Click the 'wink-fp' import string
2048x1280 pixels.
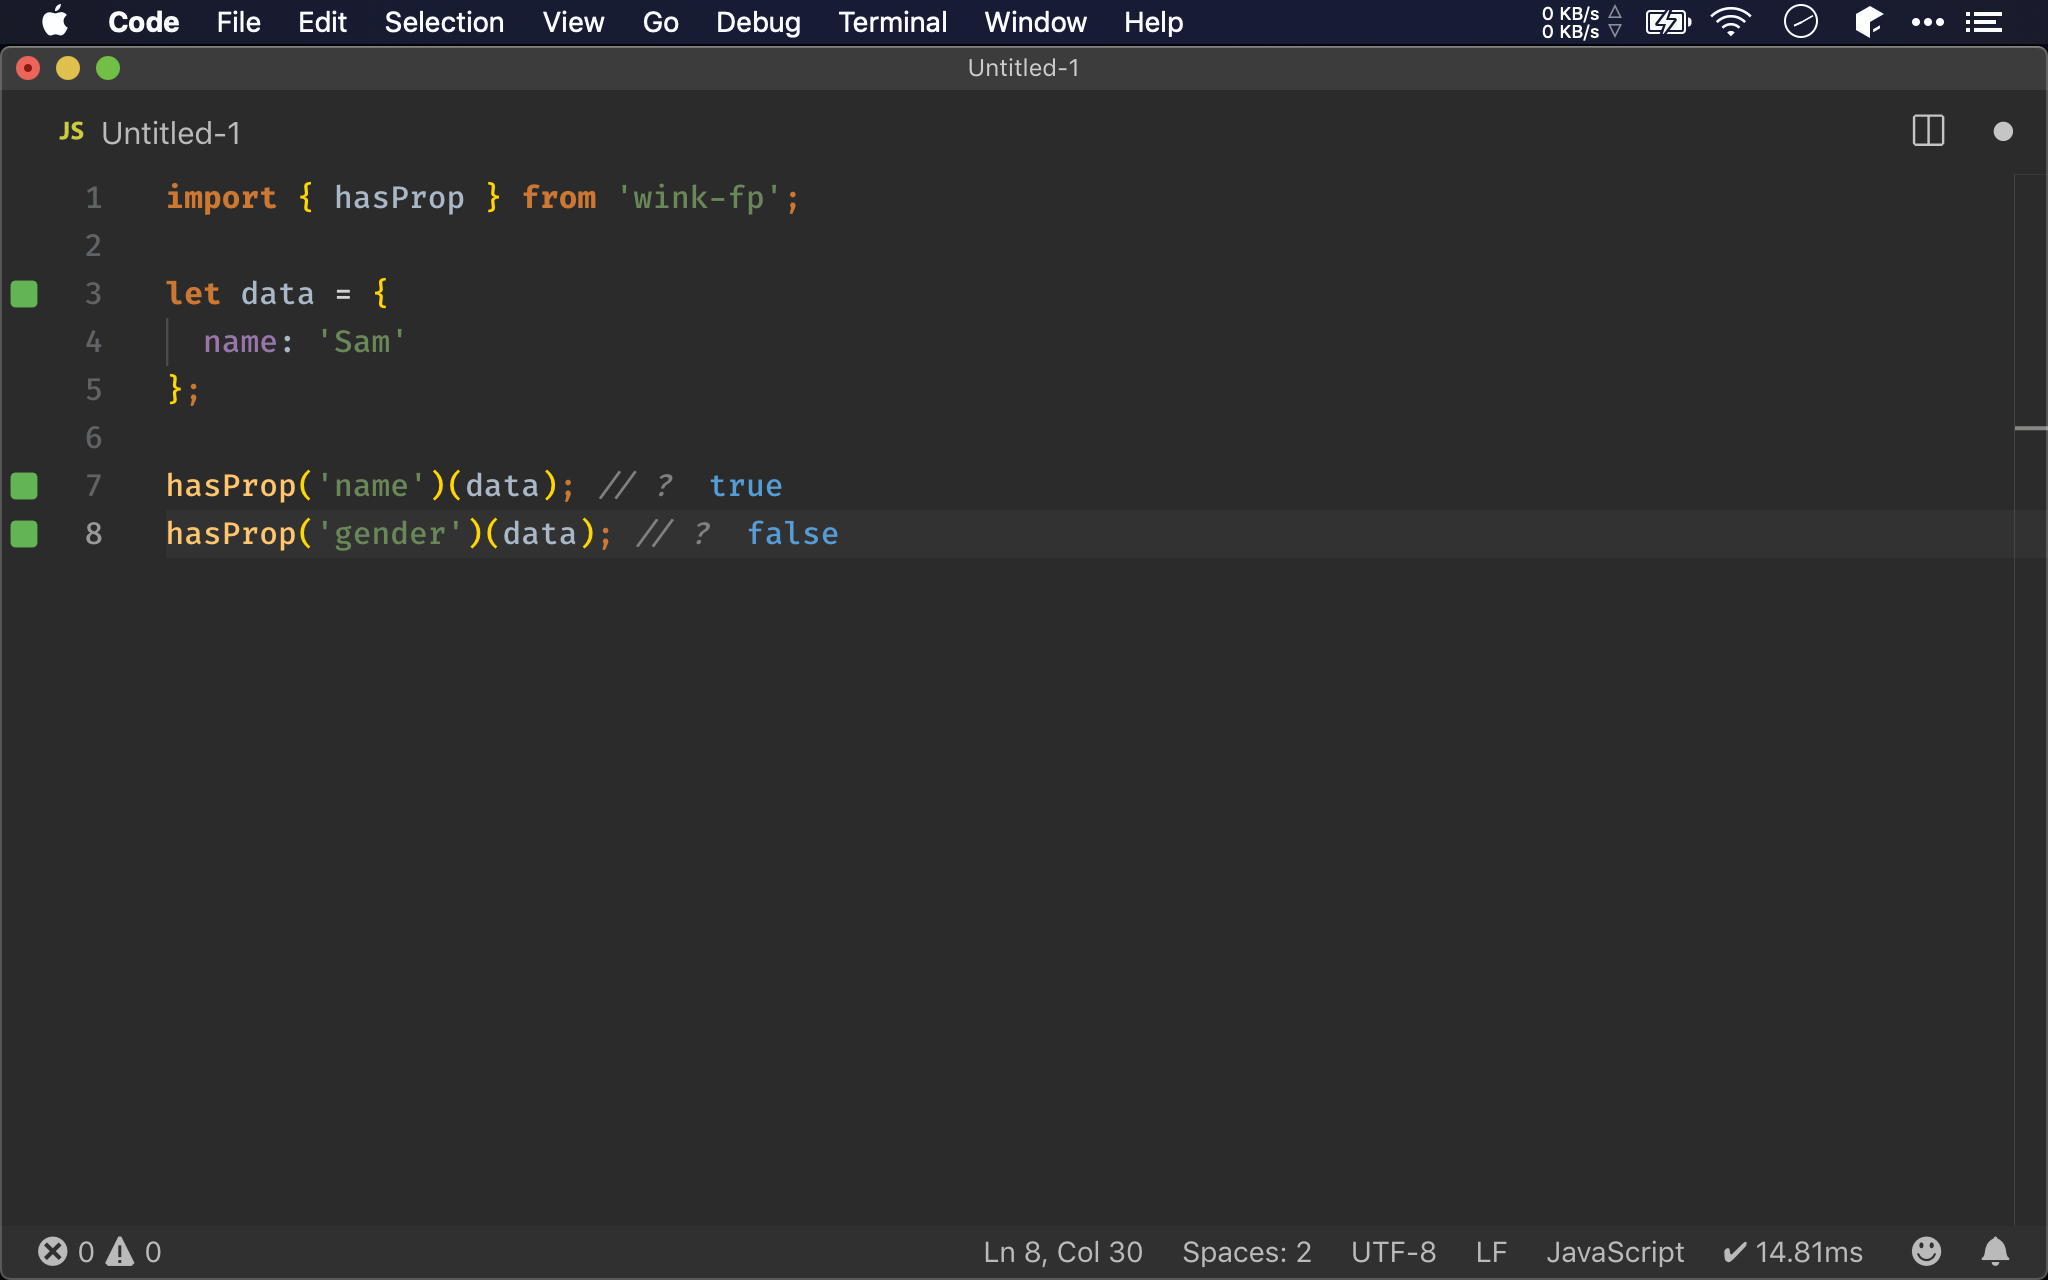point(698,198)
